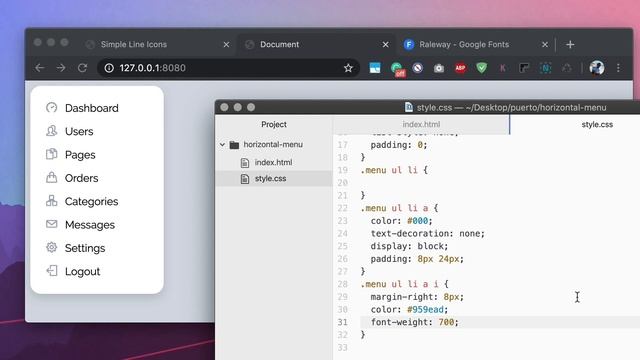Screen dimensions: 640x360
Task: Open the green shield extension
Action: click(482, 68)
